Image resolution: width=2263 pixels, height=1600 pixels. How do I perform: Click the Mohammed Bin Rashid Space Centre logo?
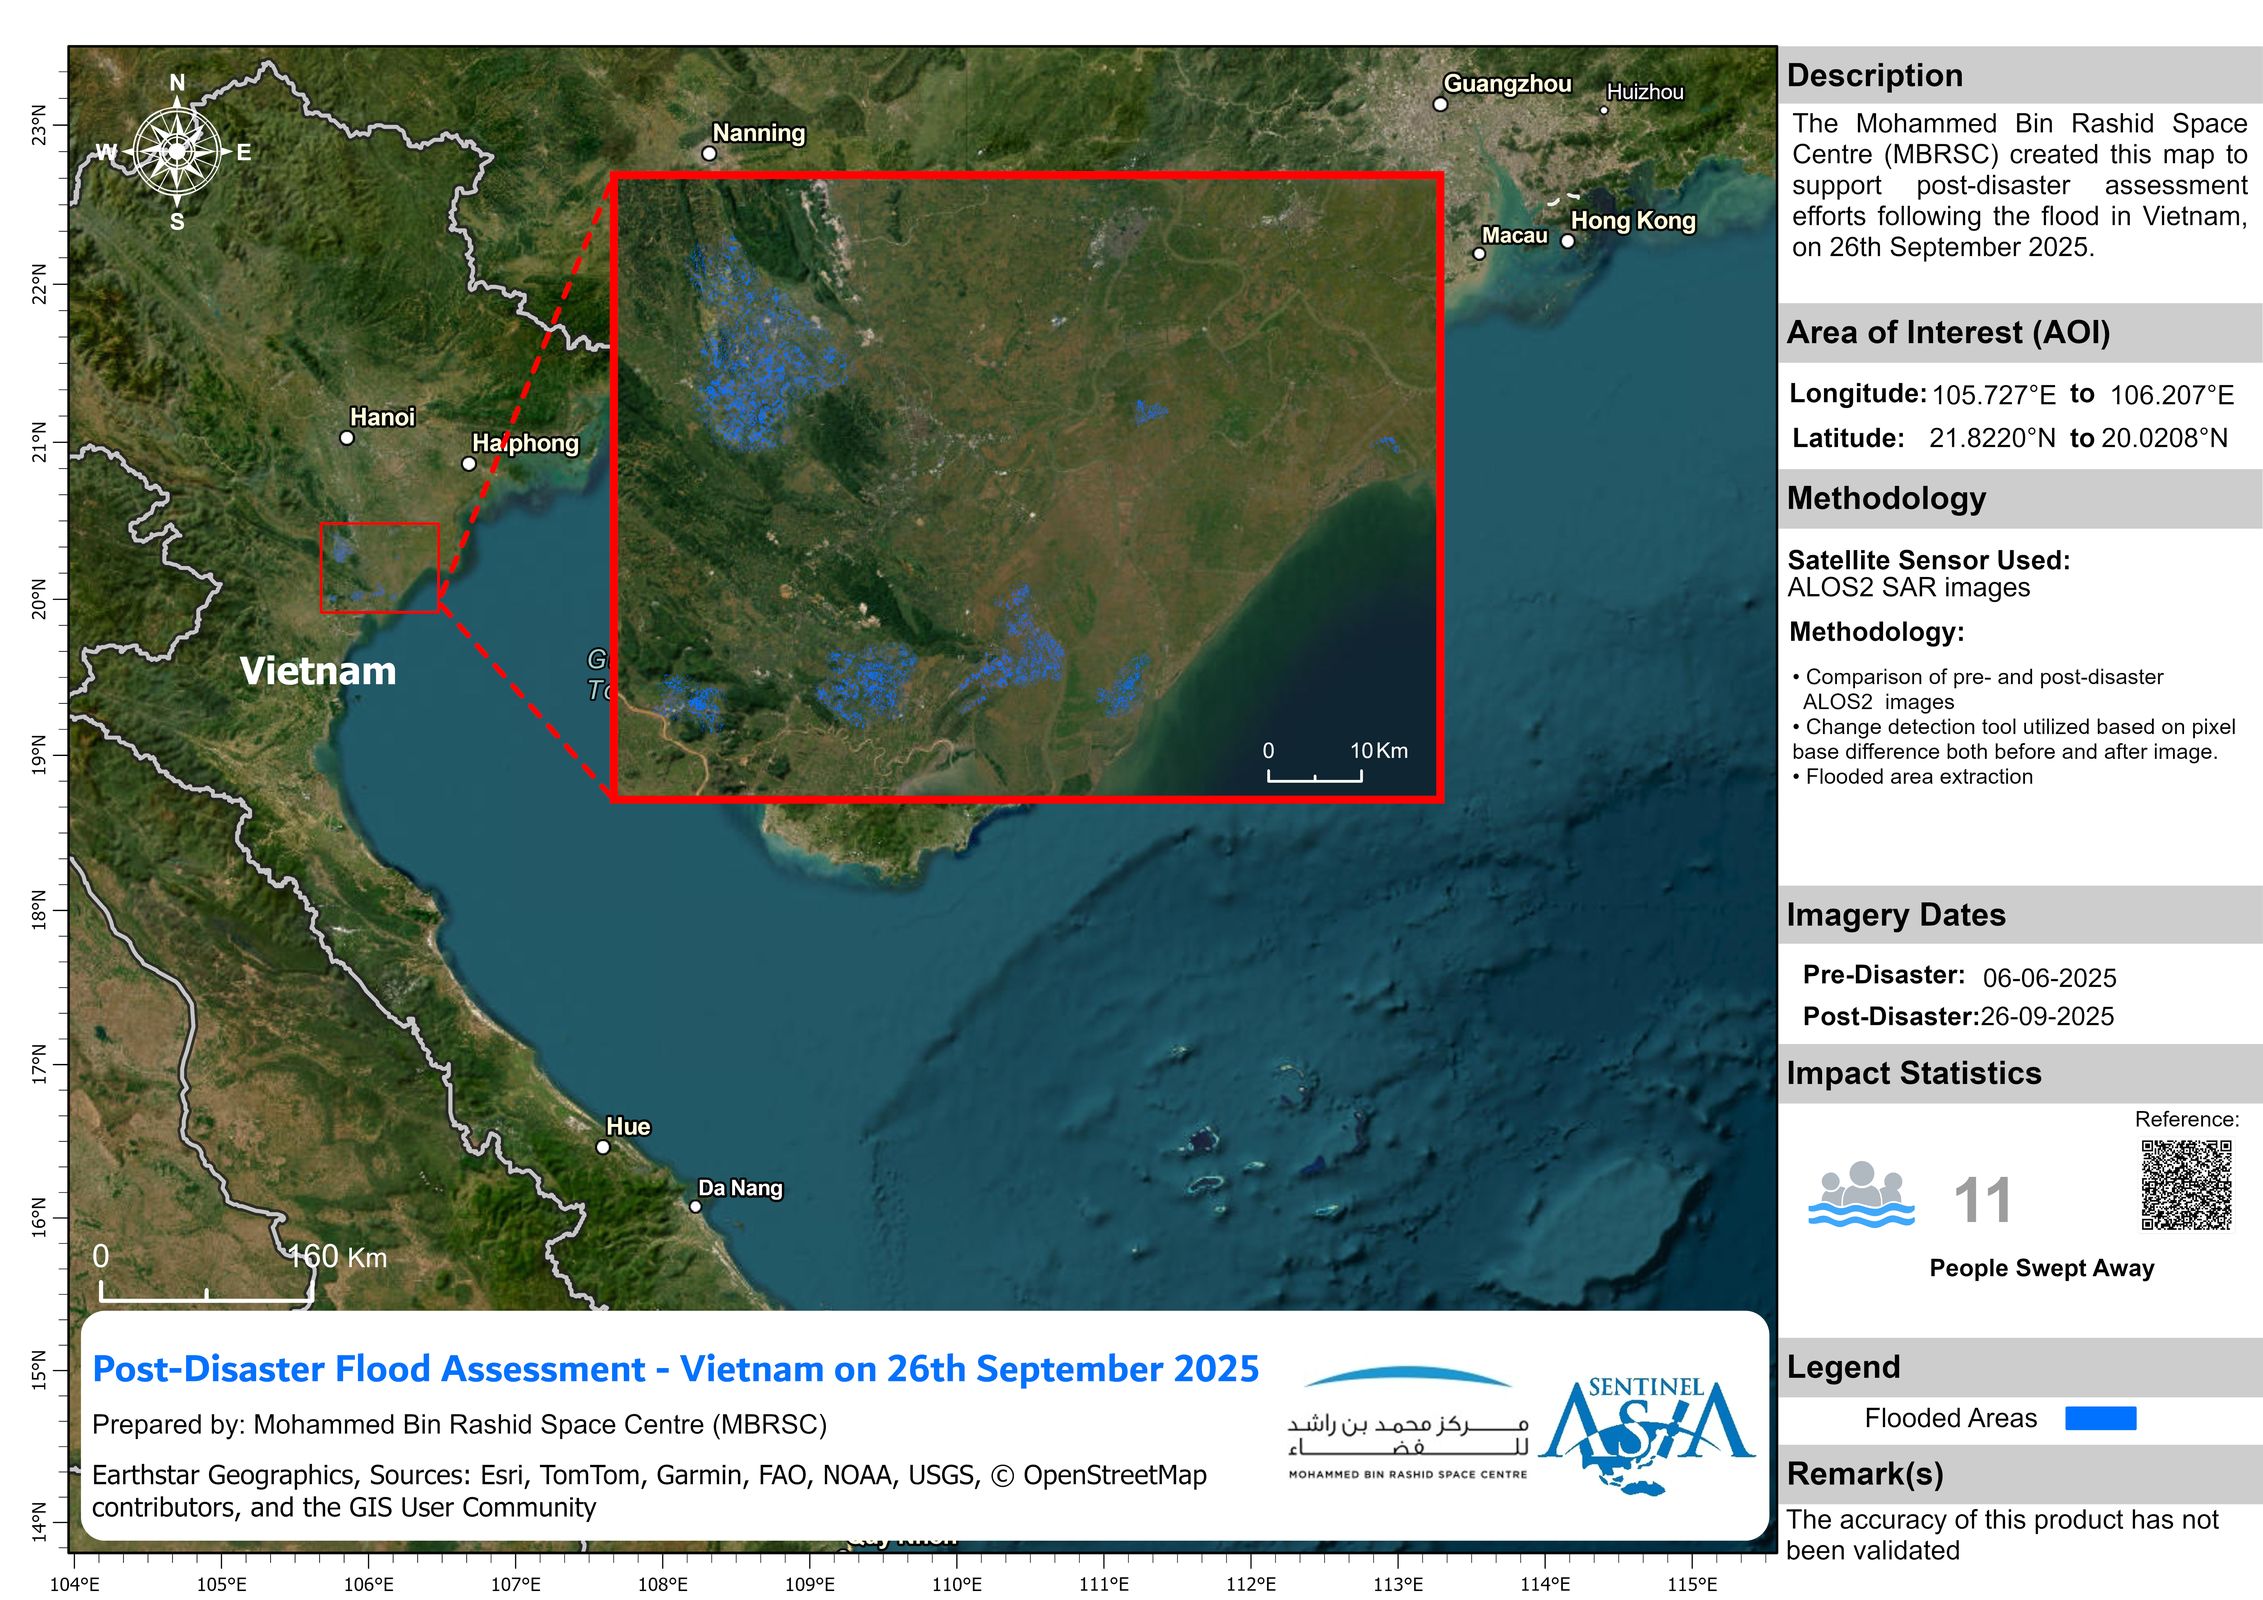(1407, 1424)
